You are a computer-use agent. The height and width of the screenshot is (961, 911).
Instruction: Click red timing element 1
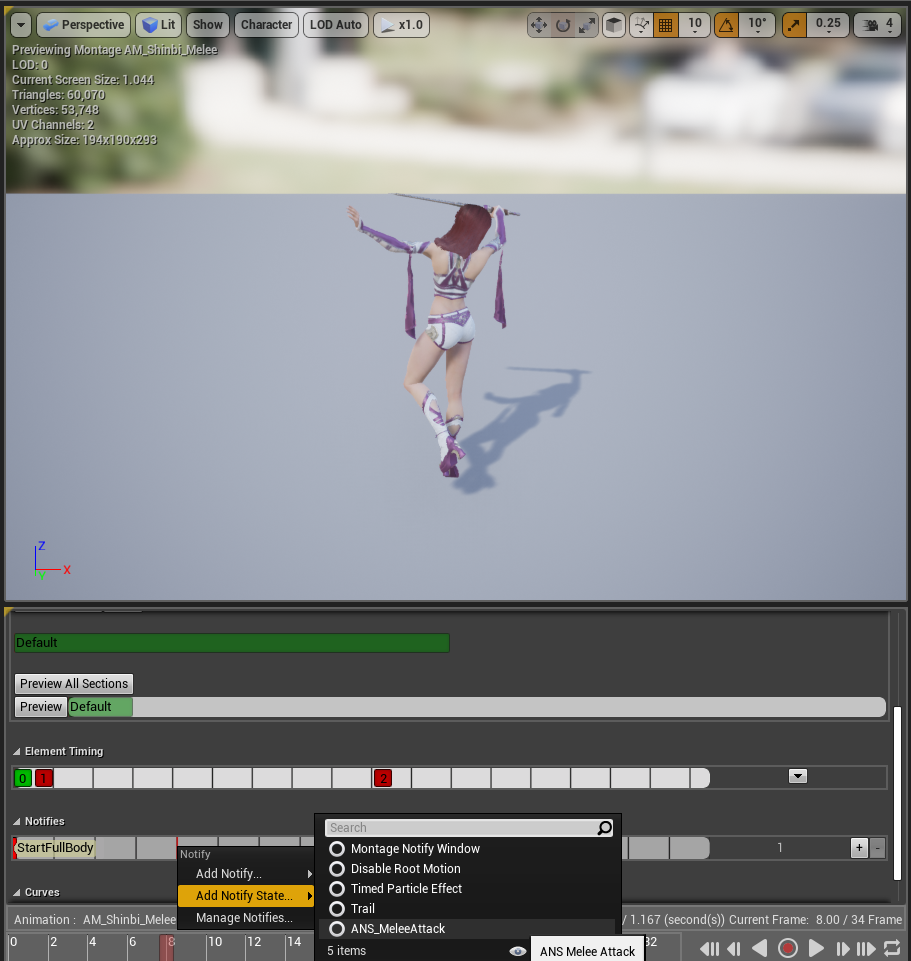[x=44, y=778]
